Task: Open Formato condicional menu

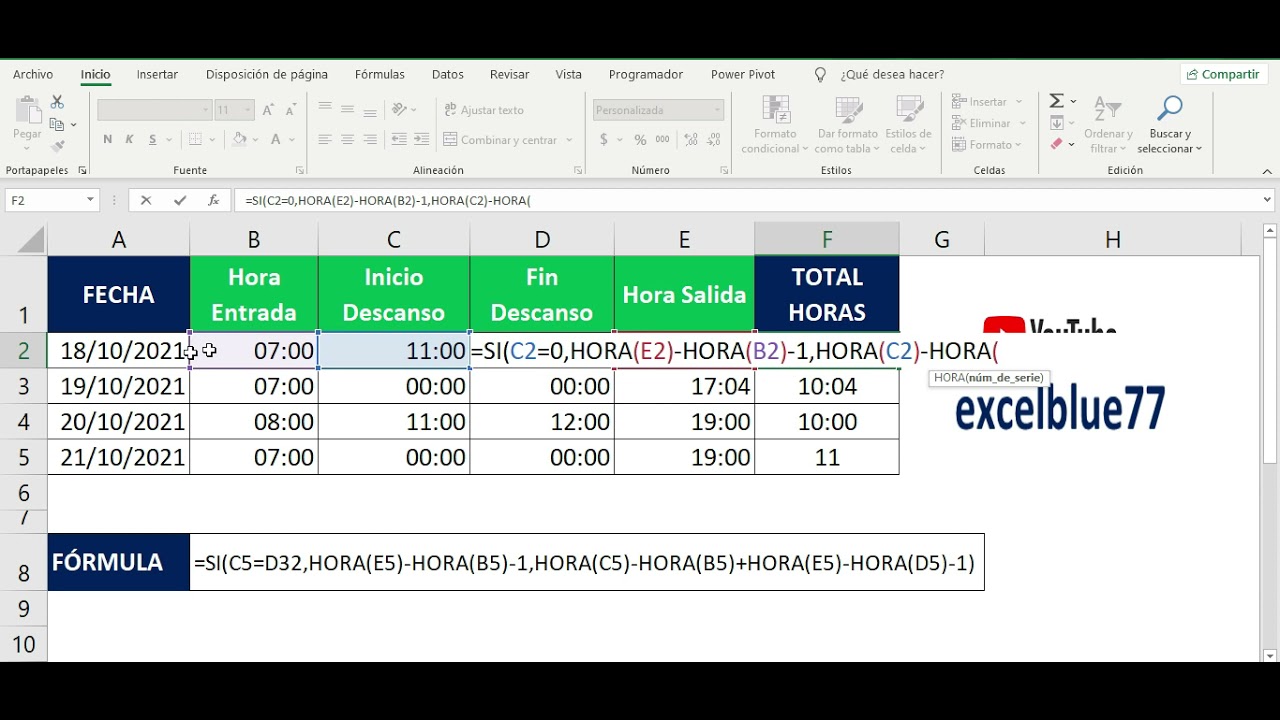Action: (775, 125)
